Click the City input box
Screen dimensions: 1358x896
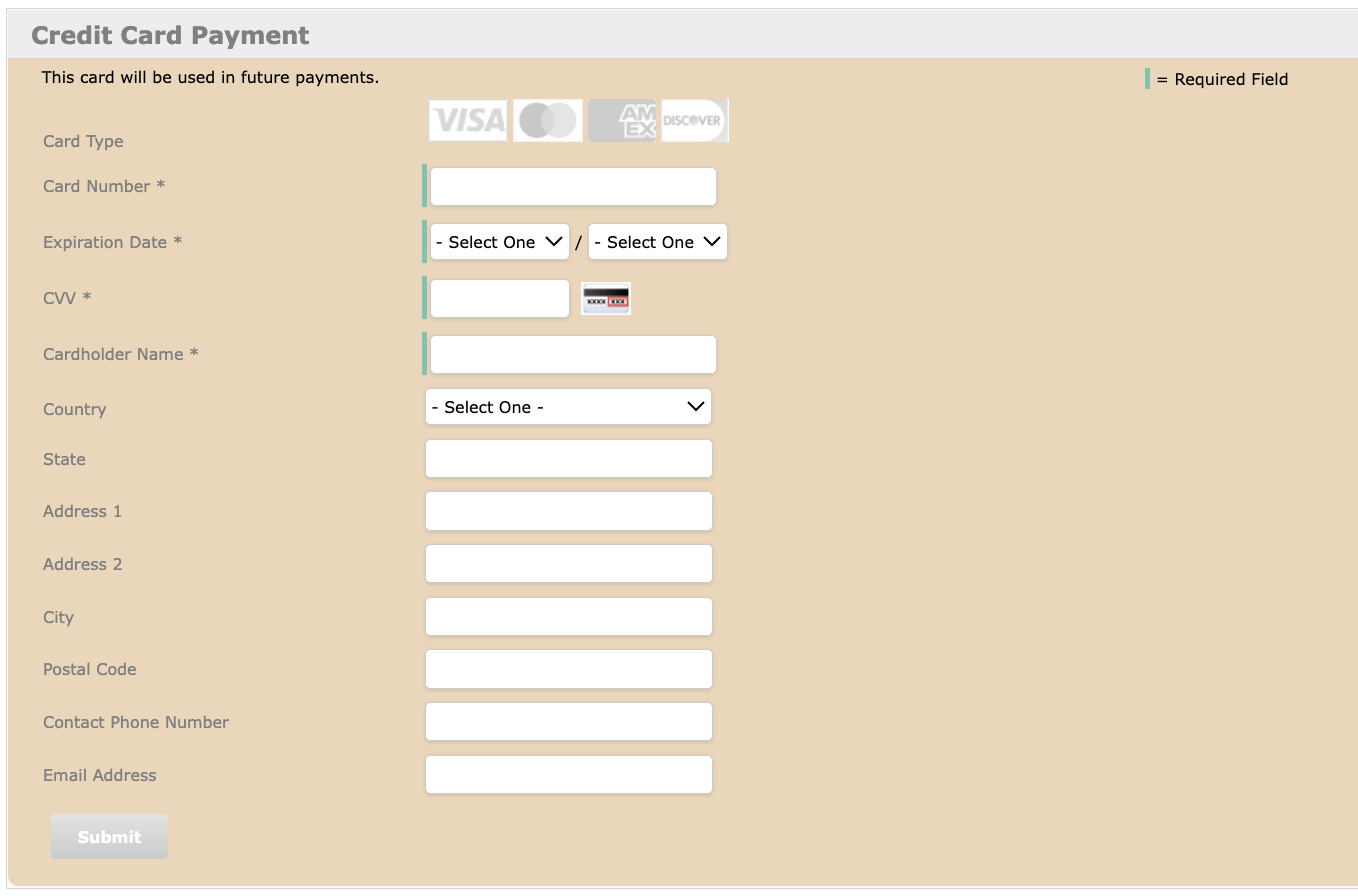[568, 616]
